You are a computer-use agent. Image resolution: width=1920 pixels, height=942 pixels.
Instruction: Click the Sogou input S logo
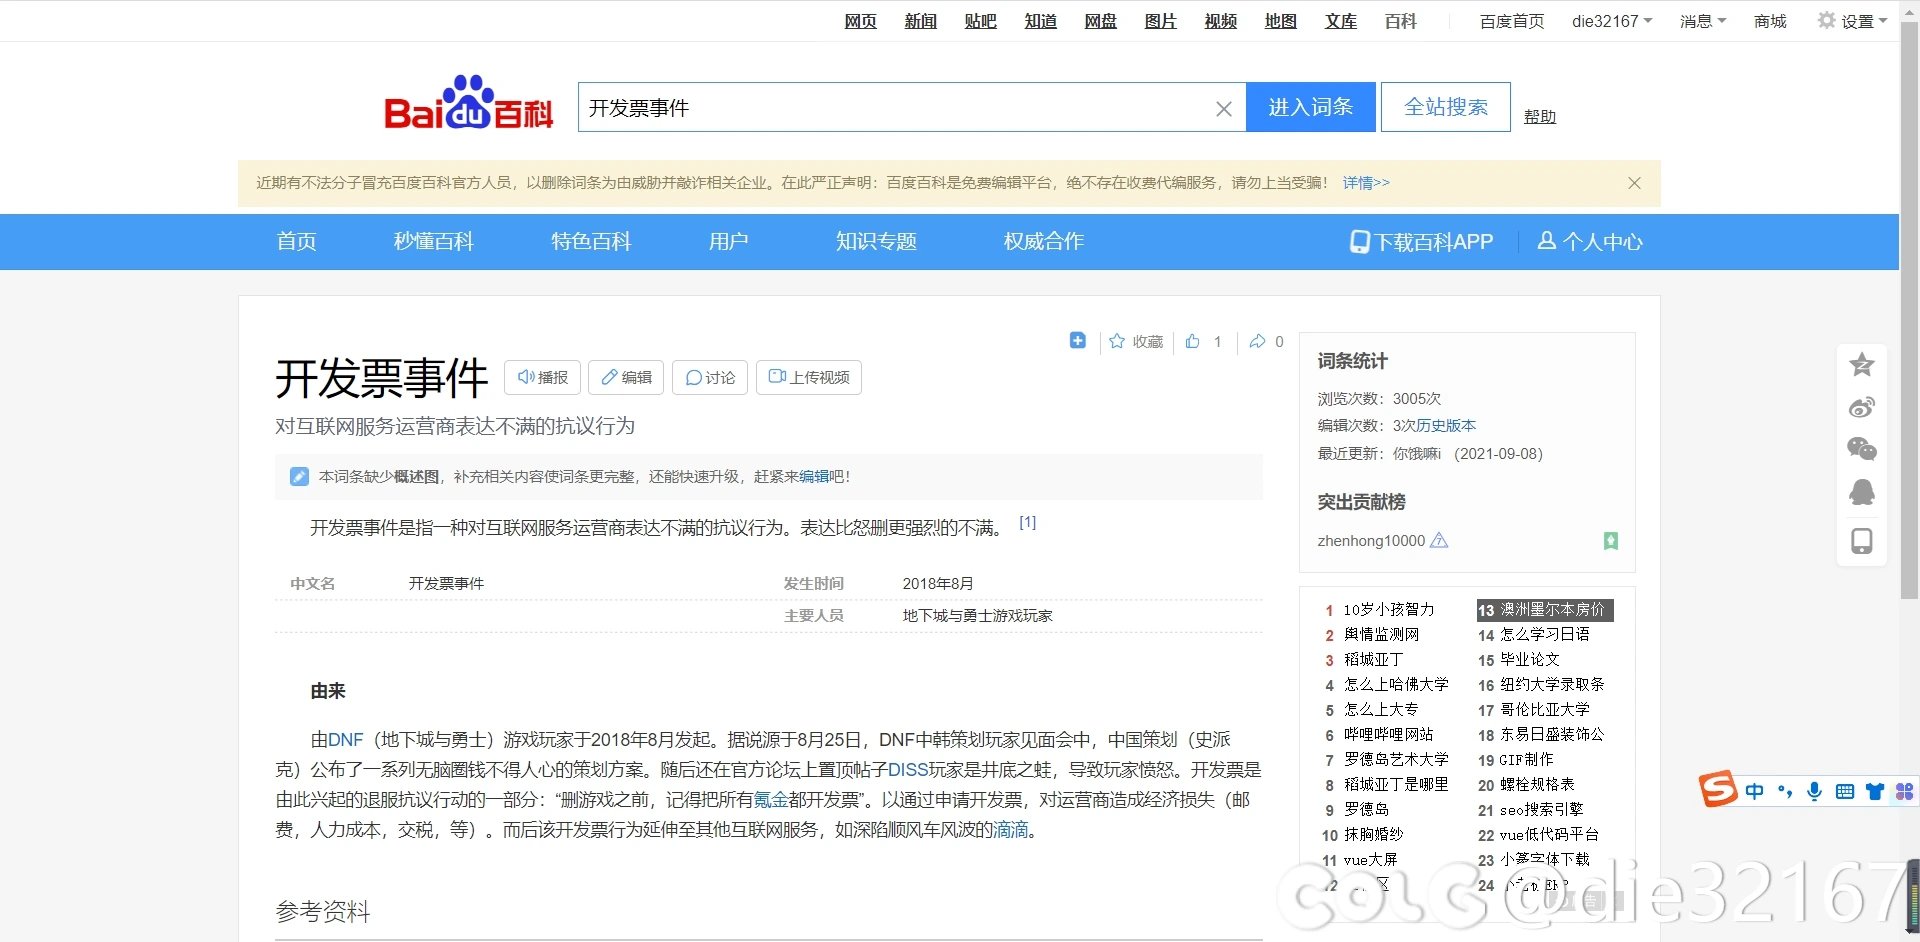point(1718,789)
